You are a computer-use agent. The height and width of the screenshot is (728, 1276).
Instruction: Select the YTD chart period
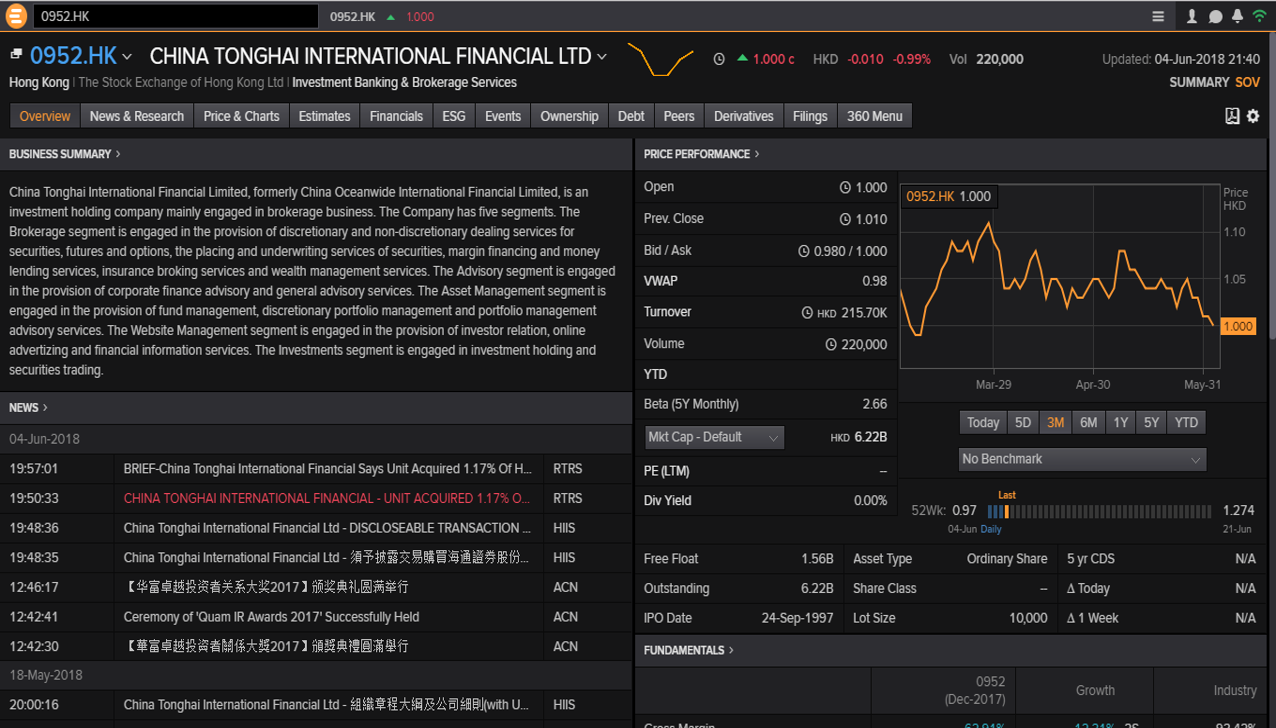(1186, 422)
